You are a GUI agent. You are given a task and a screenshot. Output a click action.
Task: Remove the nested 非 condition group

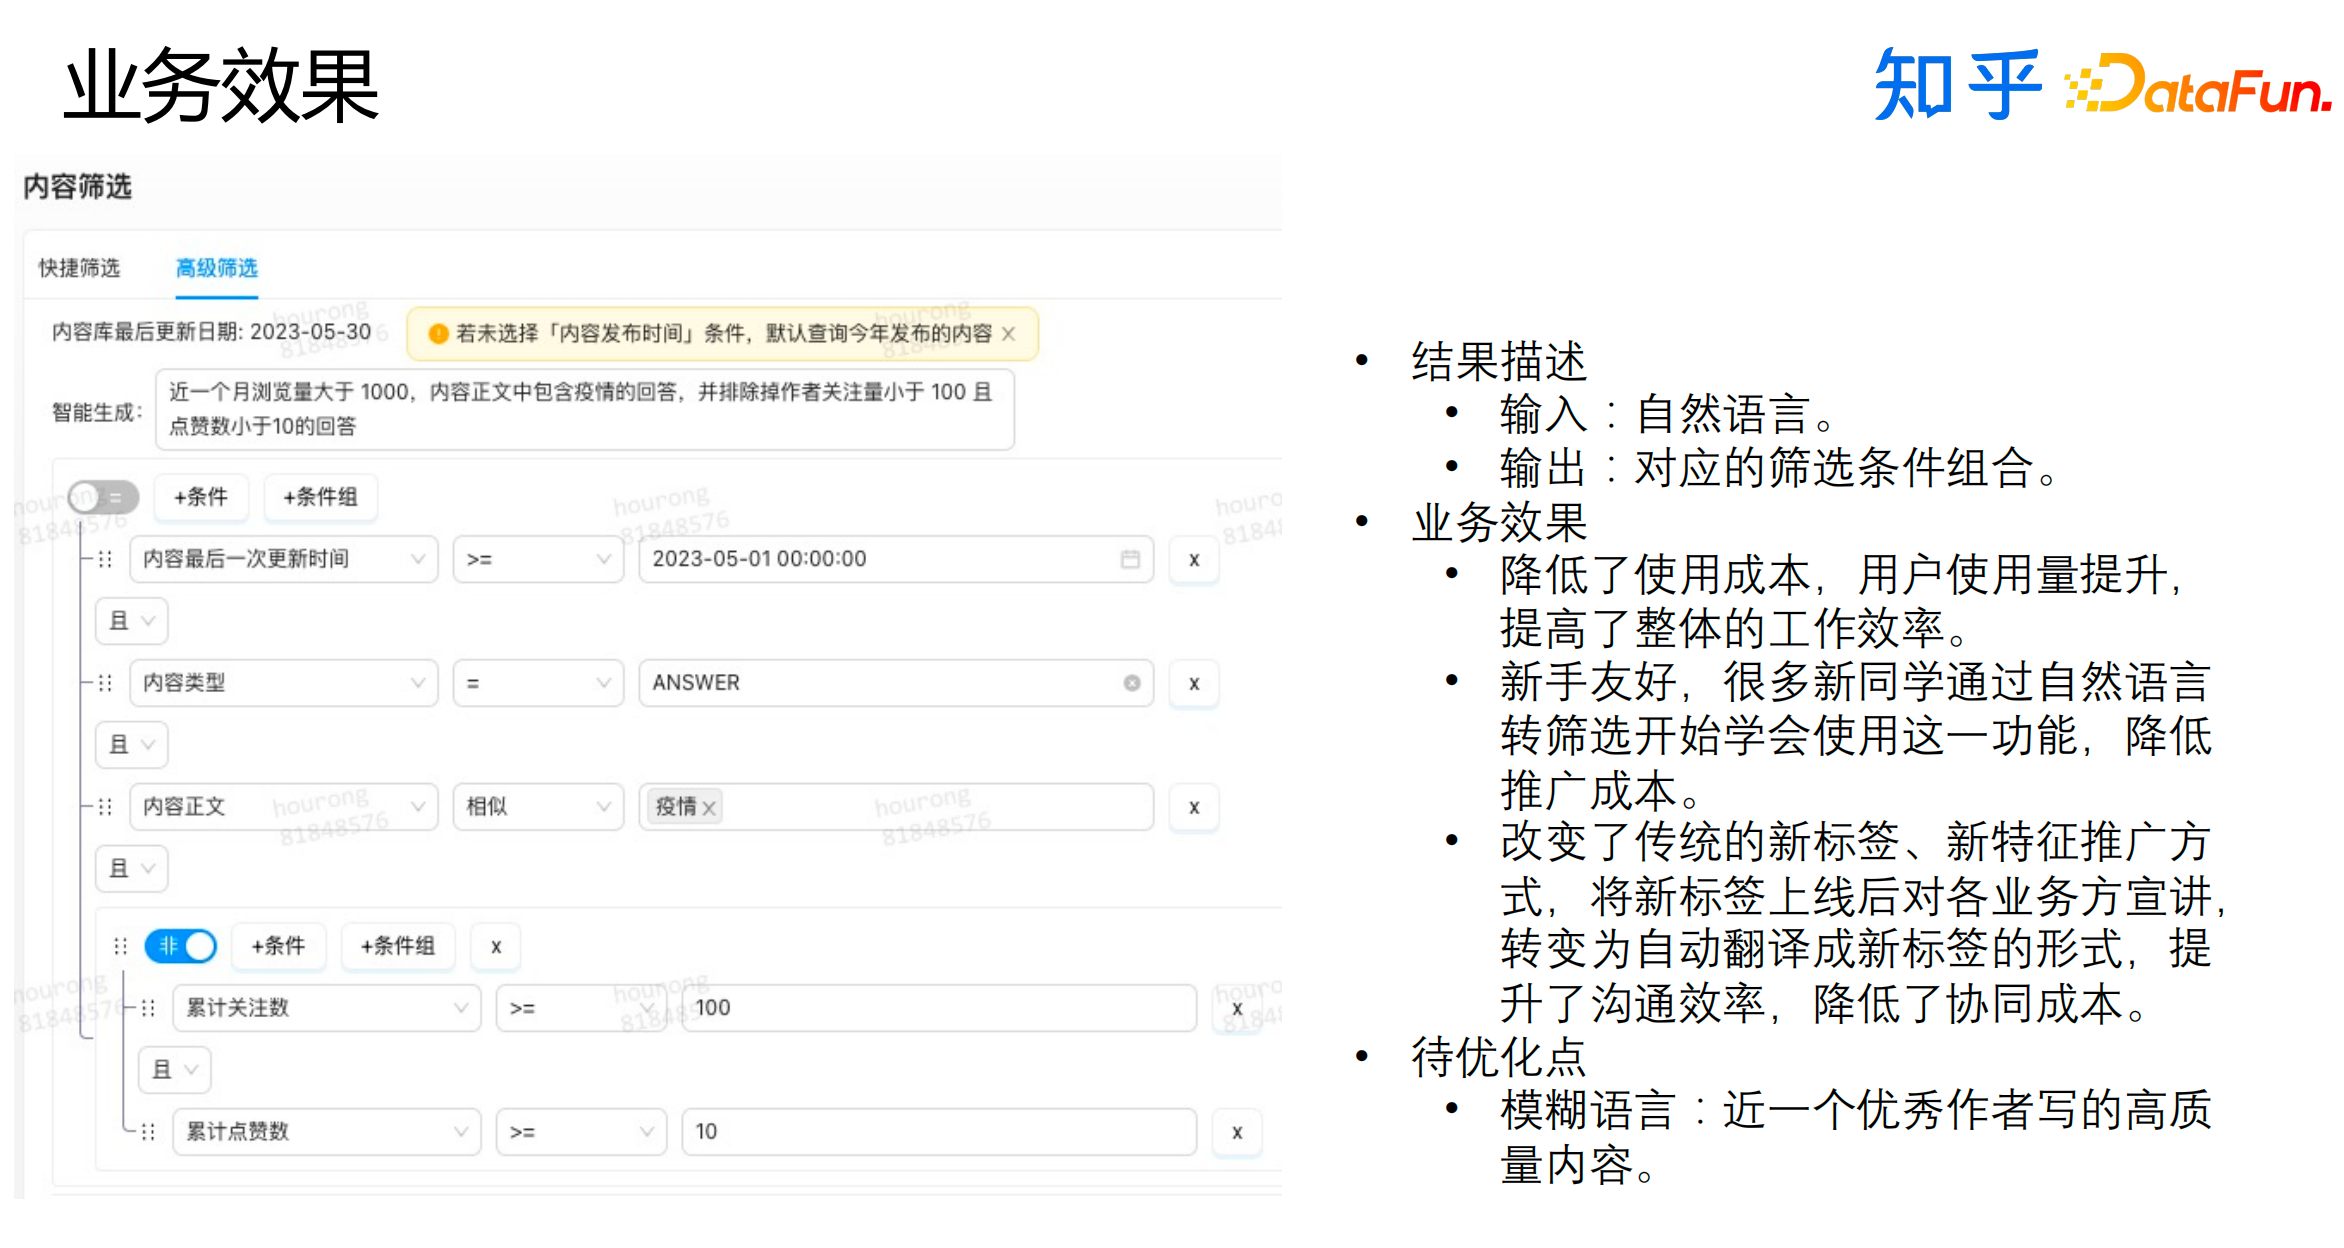coord(495,946)
